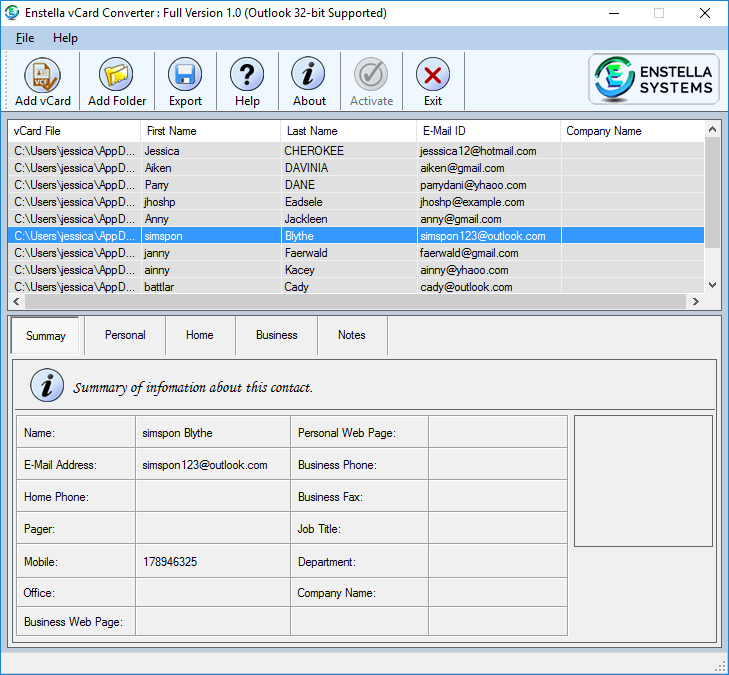This screenshot has width=729, height=675.
Task: Select the battlar contact first name
Action: (x=211, y=287)
